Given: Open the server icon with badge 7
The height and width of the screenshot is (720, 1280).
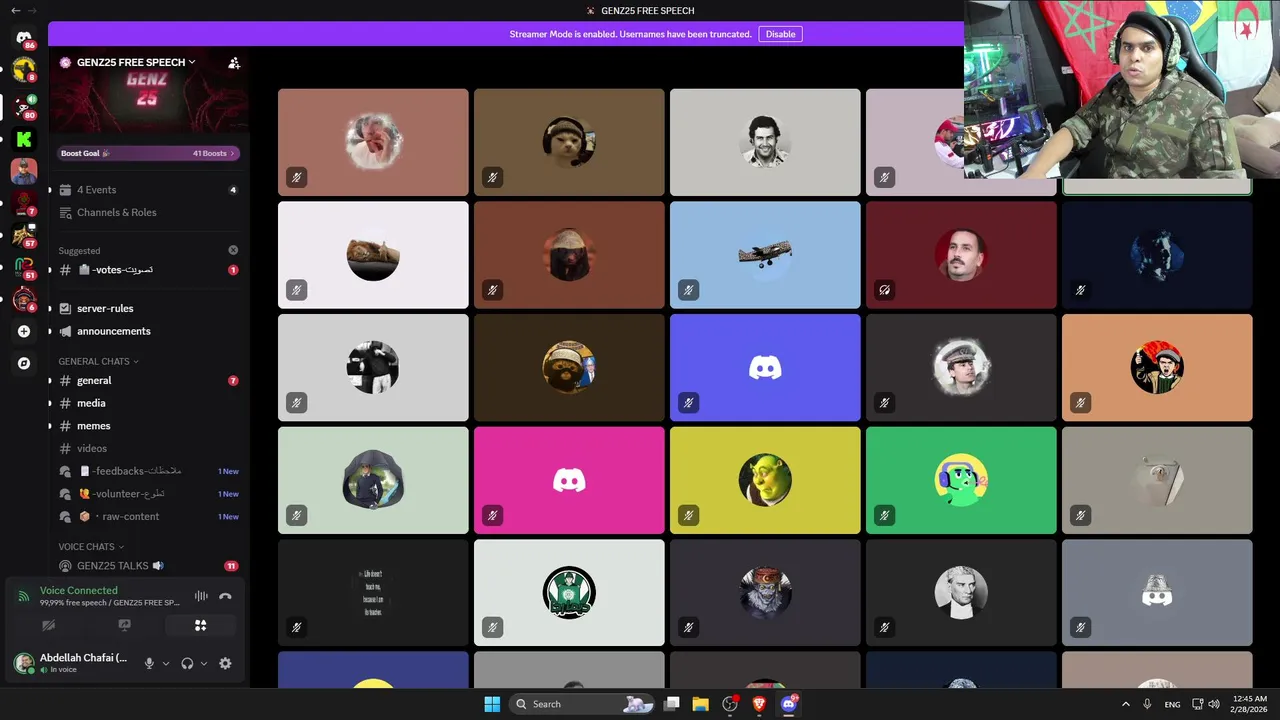Looking at the screenshot, I should 24,204.
